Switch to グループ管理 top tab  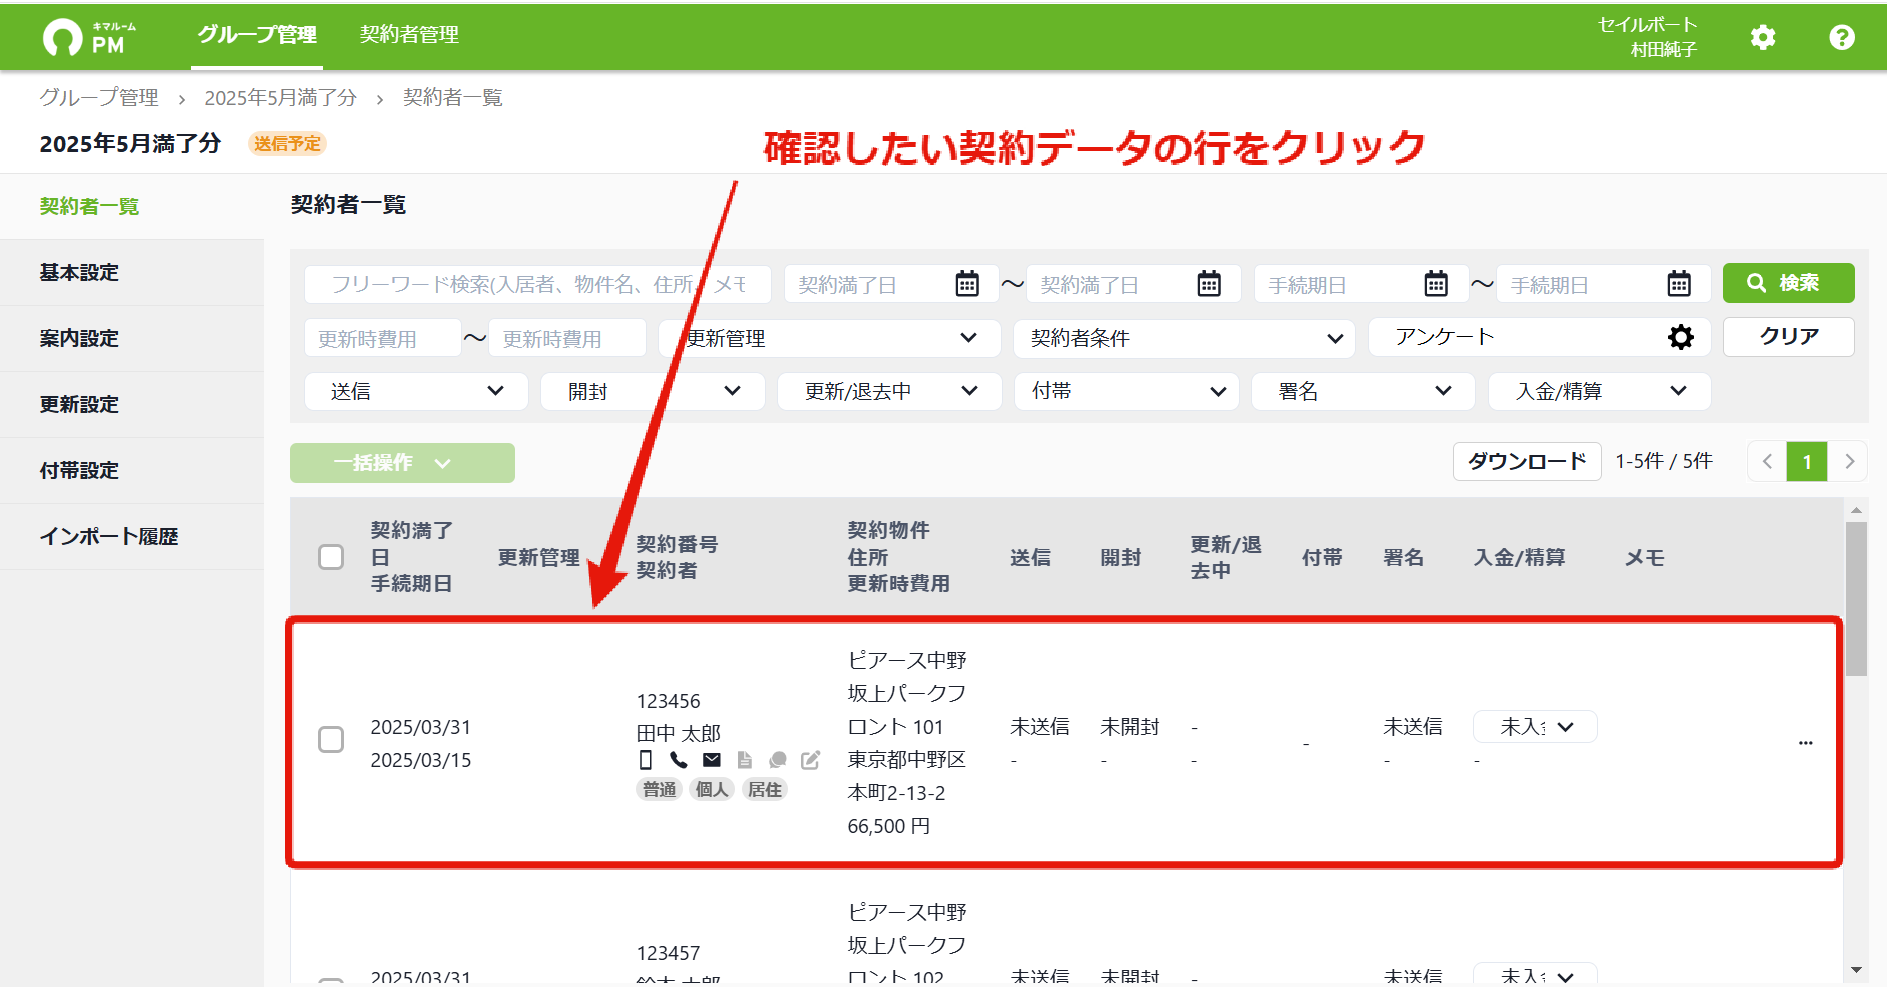pyautogui.click(x=257, y=35)
